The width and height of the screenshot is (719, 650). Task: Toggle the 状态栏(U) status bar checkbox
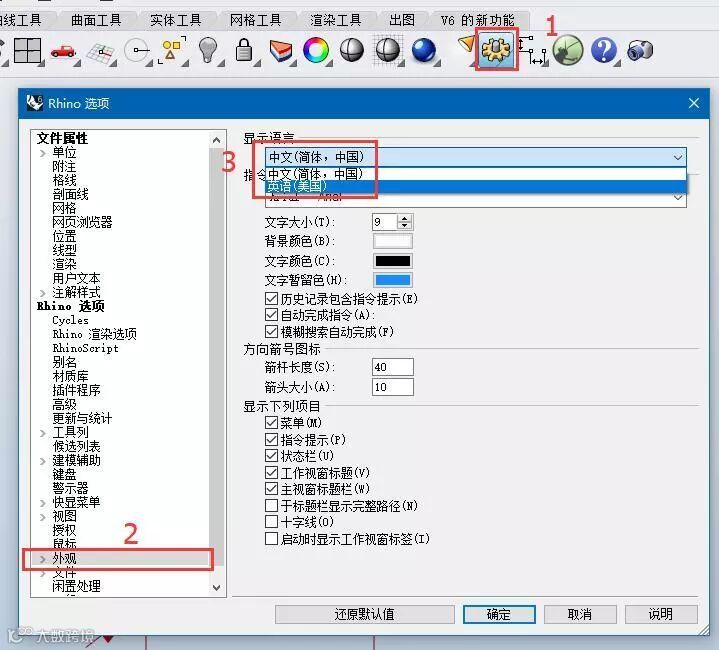pyautogui.click(x=271, y=456)
